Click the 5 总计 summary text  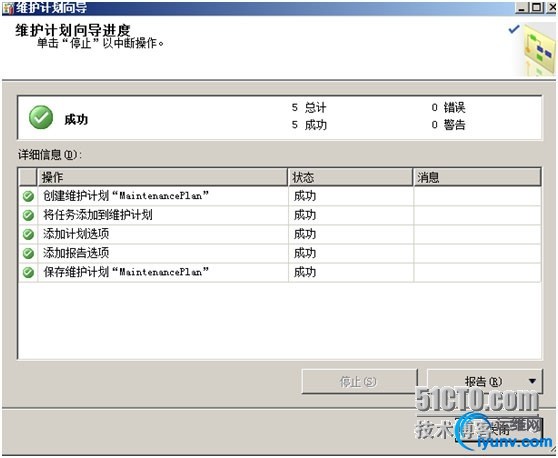(309, 107)
